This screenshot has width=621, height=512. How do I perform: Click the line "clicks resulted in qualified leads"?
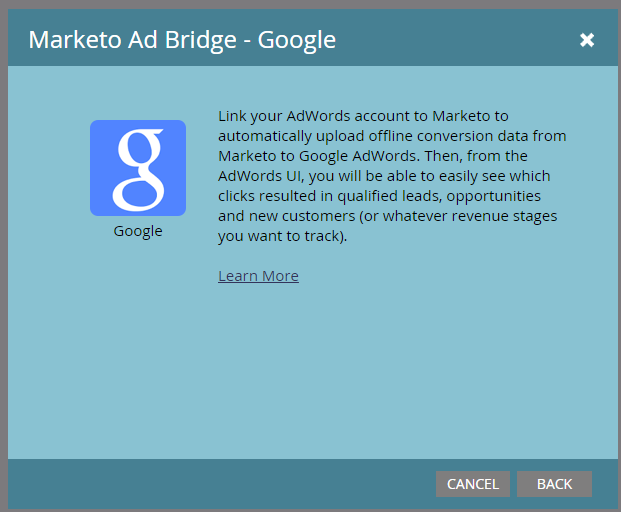(x=379, y=196)
